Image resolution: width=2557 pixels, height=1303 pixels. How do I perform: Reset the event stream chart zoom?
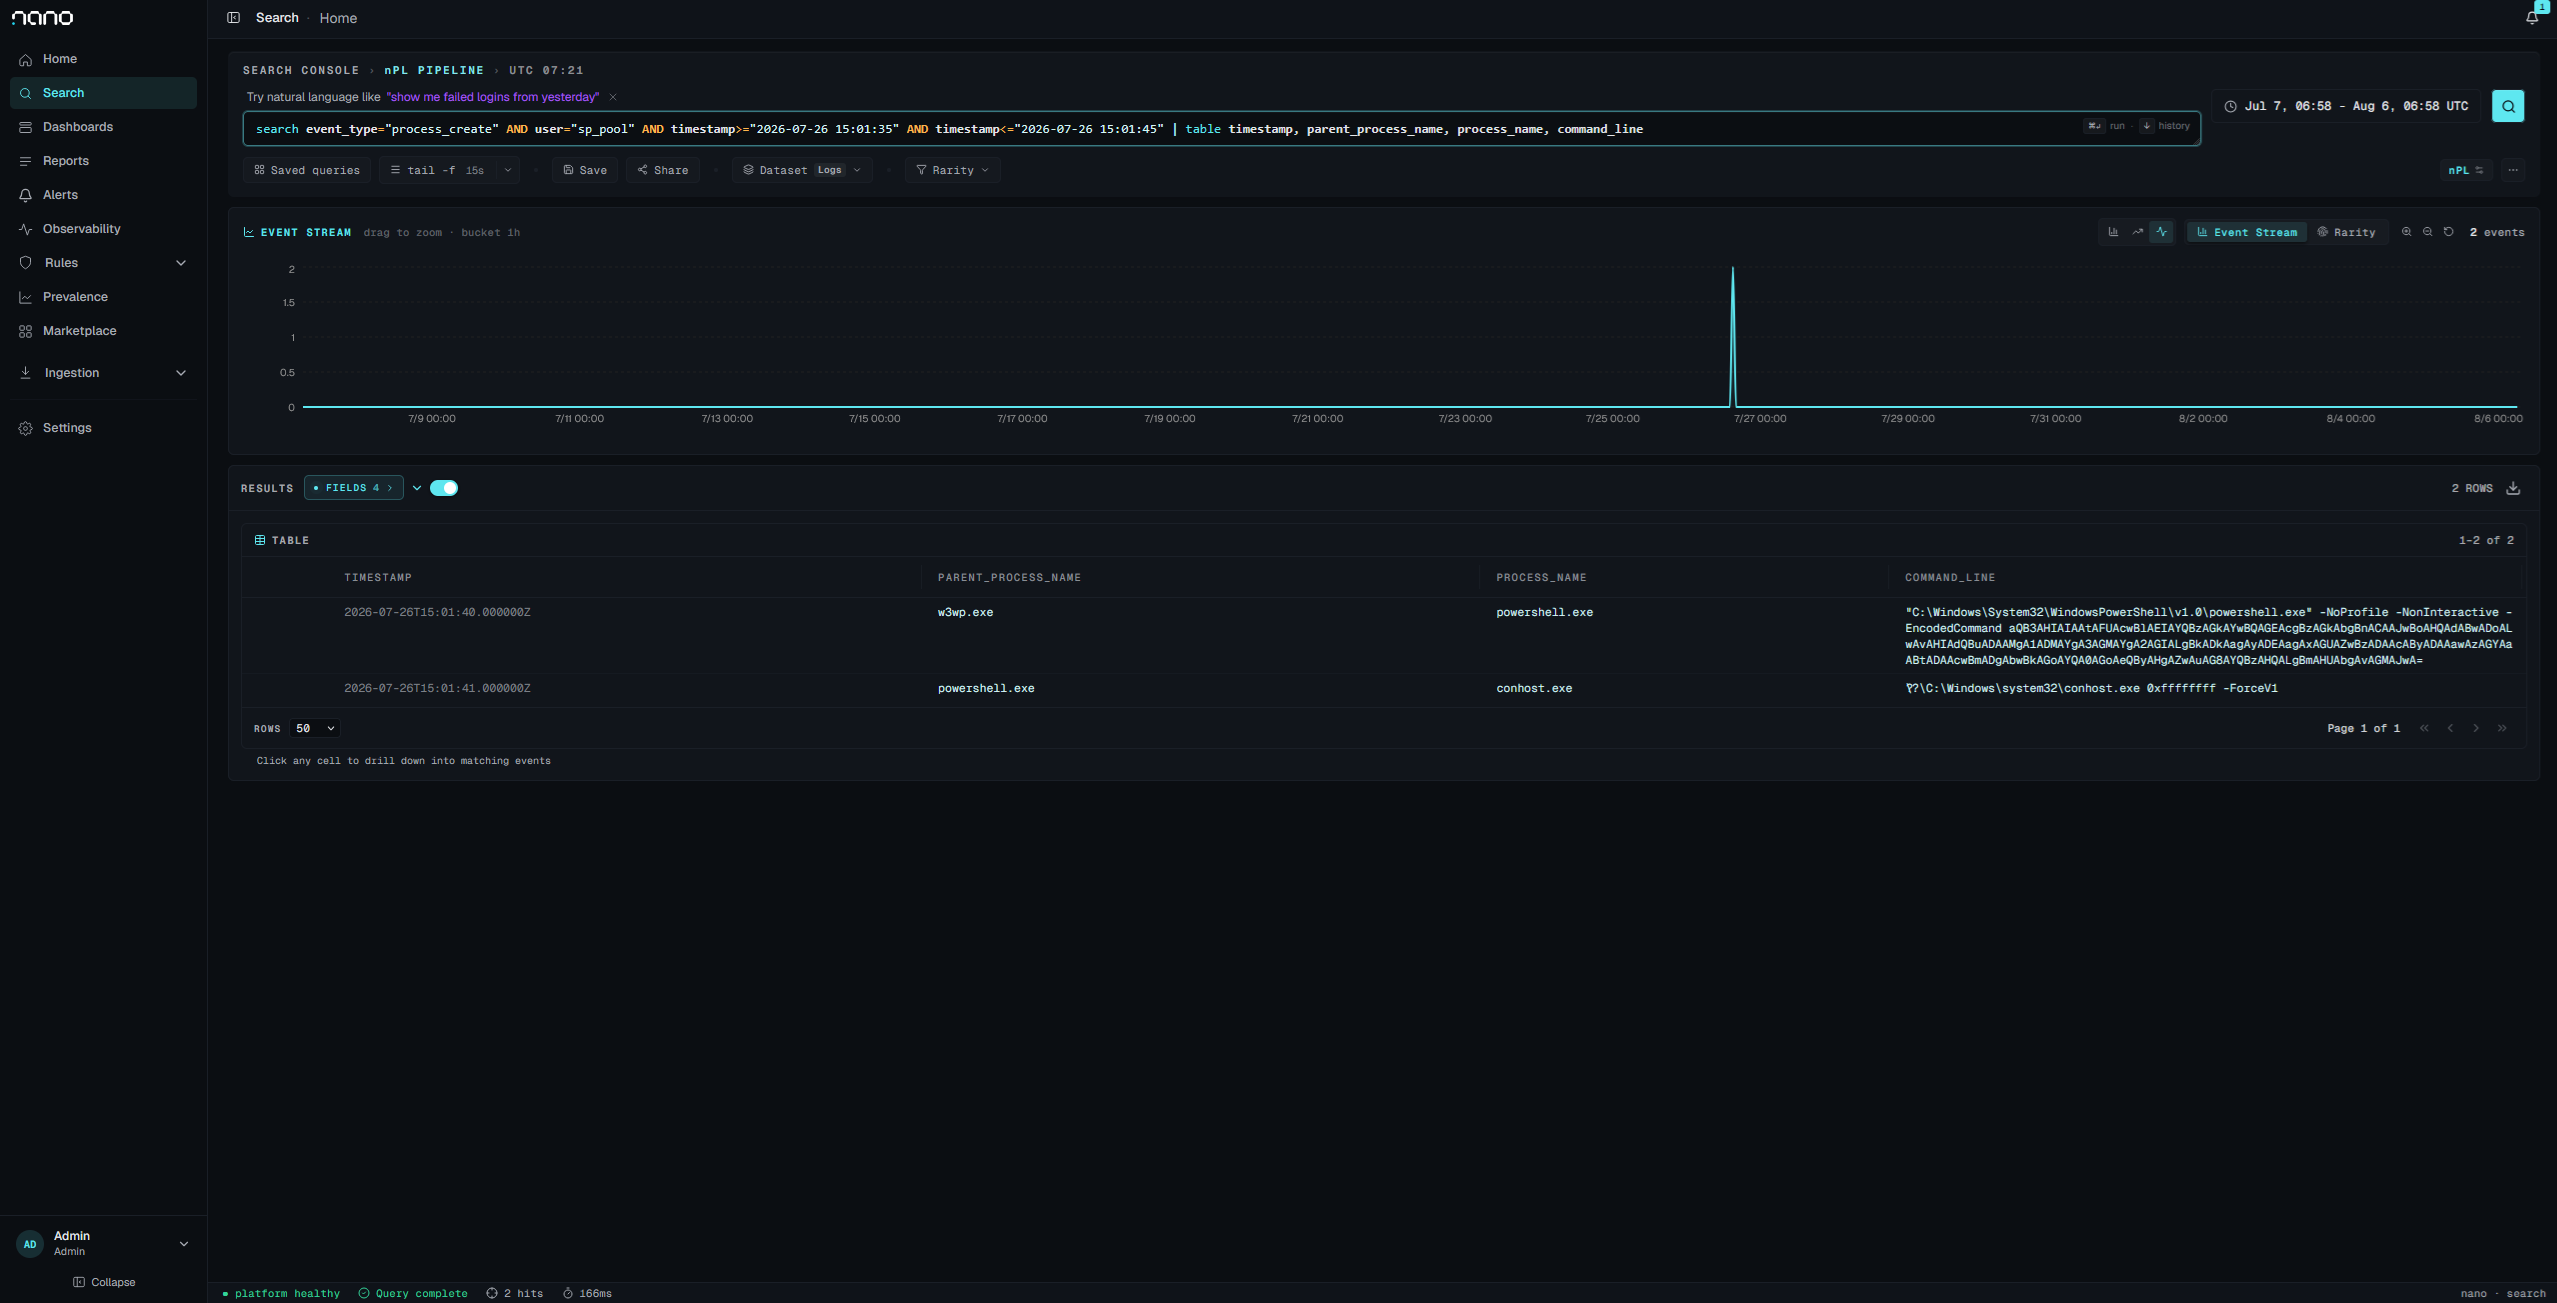2449,232
